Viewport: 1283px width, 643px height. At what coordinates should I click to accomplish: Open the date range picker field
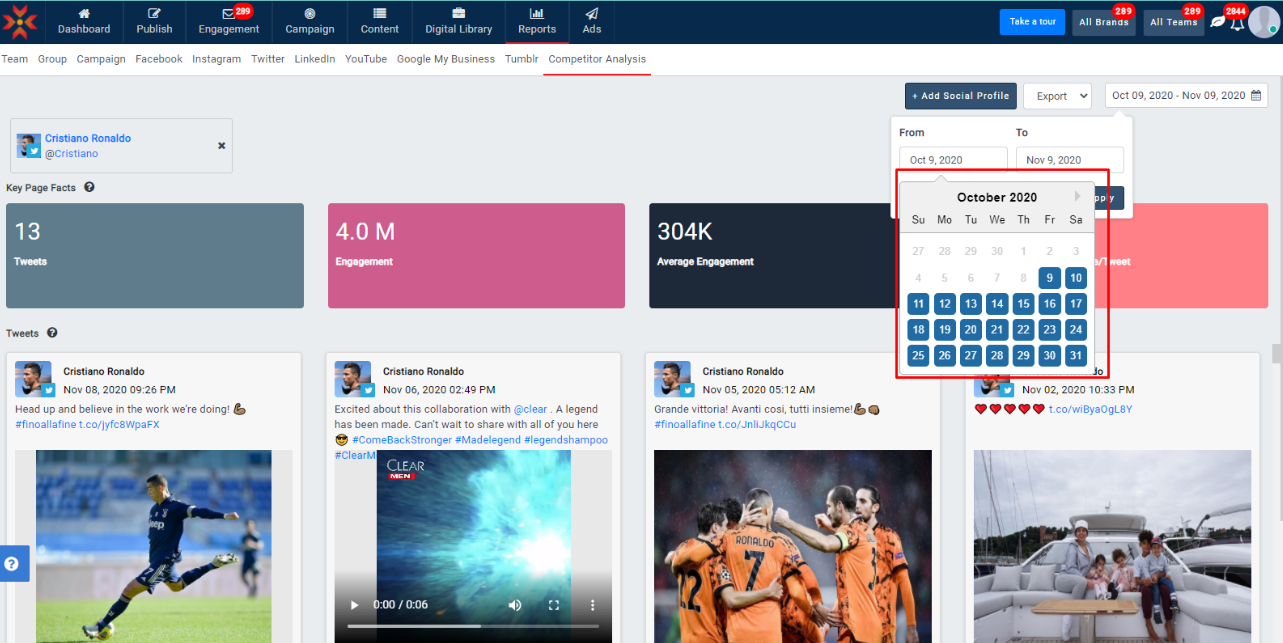coord(1186,96)
